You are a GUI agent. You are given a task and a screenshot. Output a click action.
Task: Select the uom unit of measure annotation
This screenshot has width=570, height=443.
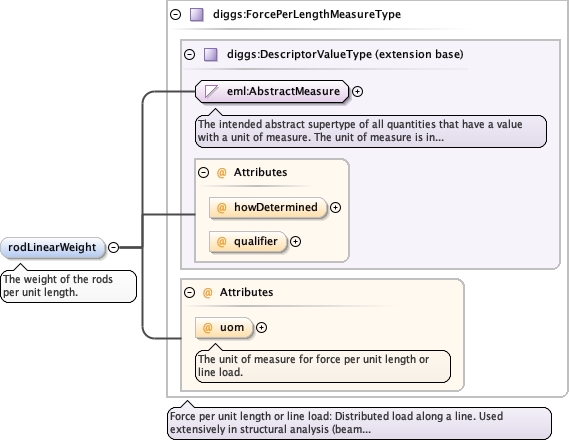tap(323, 366)
